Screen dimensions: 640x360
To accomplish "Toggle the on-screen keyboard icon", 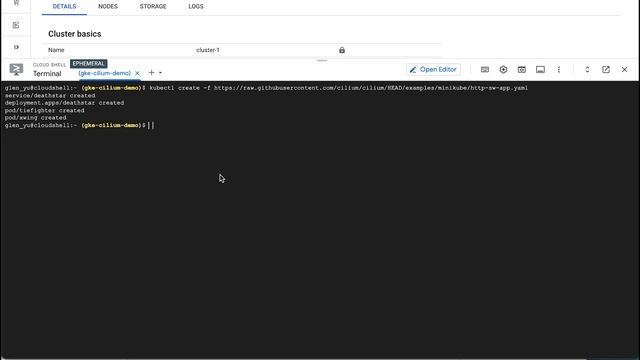I will pyautogui.click(x=484, y=70).
